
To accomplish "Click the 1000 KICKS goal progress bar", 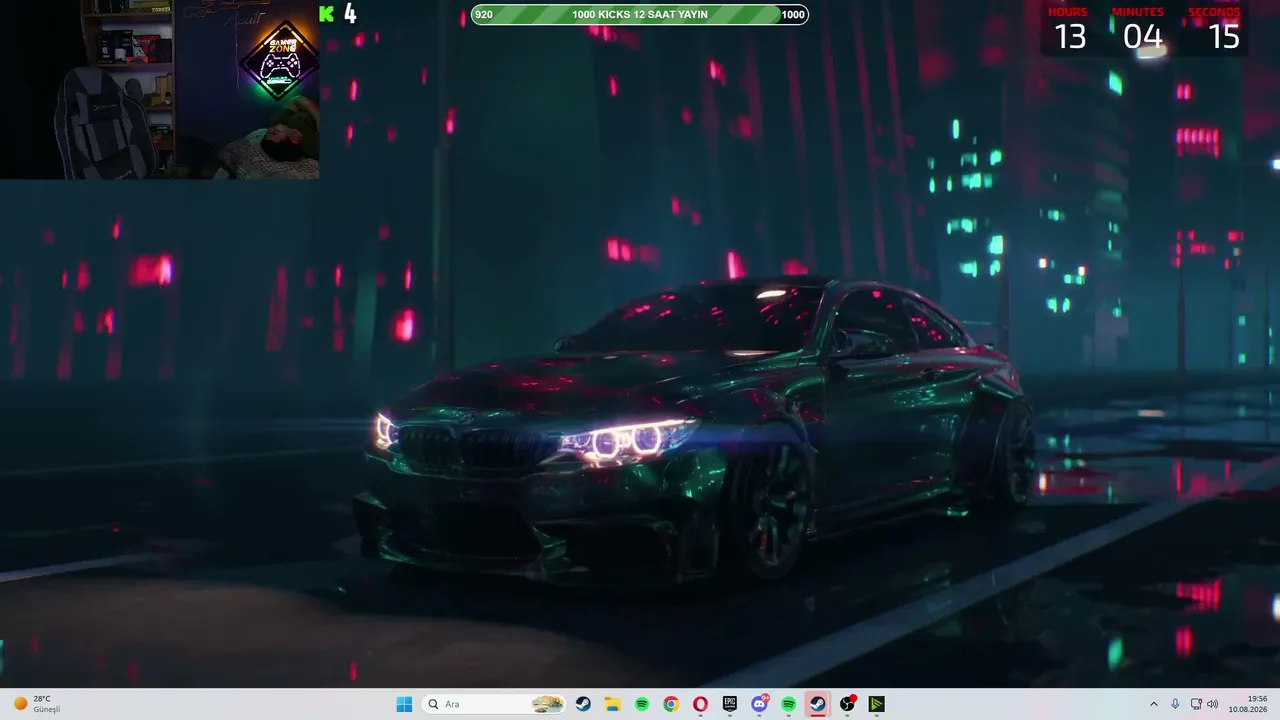I will [640, 14].
